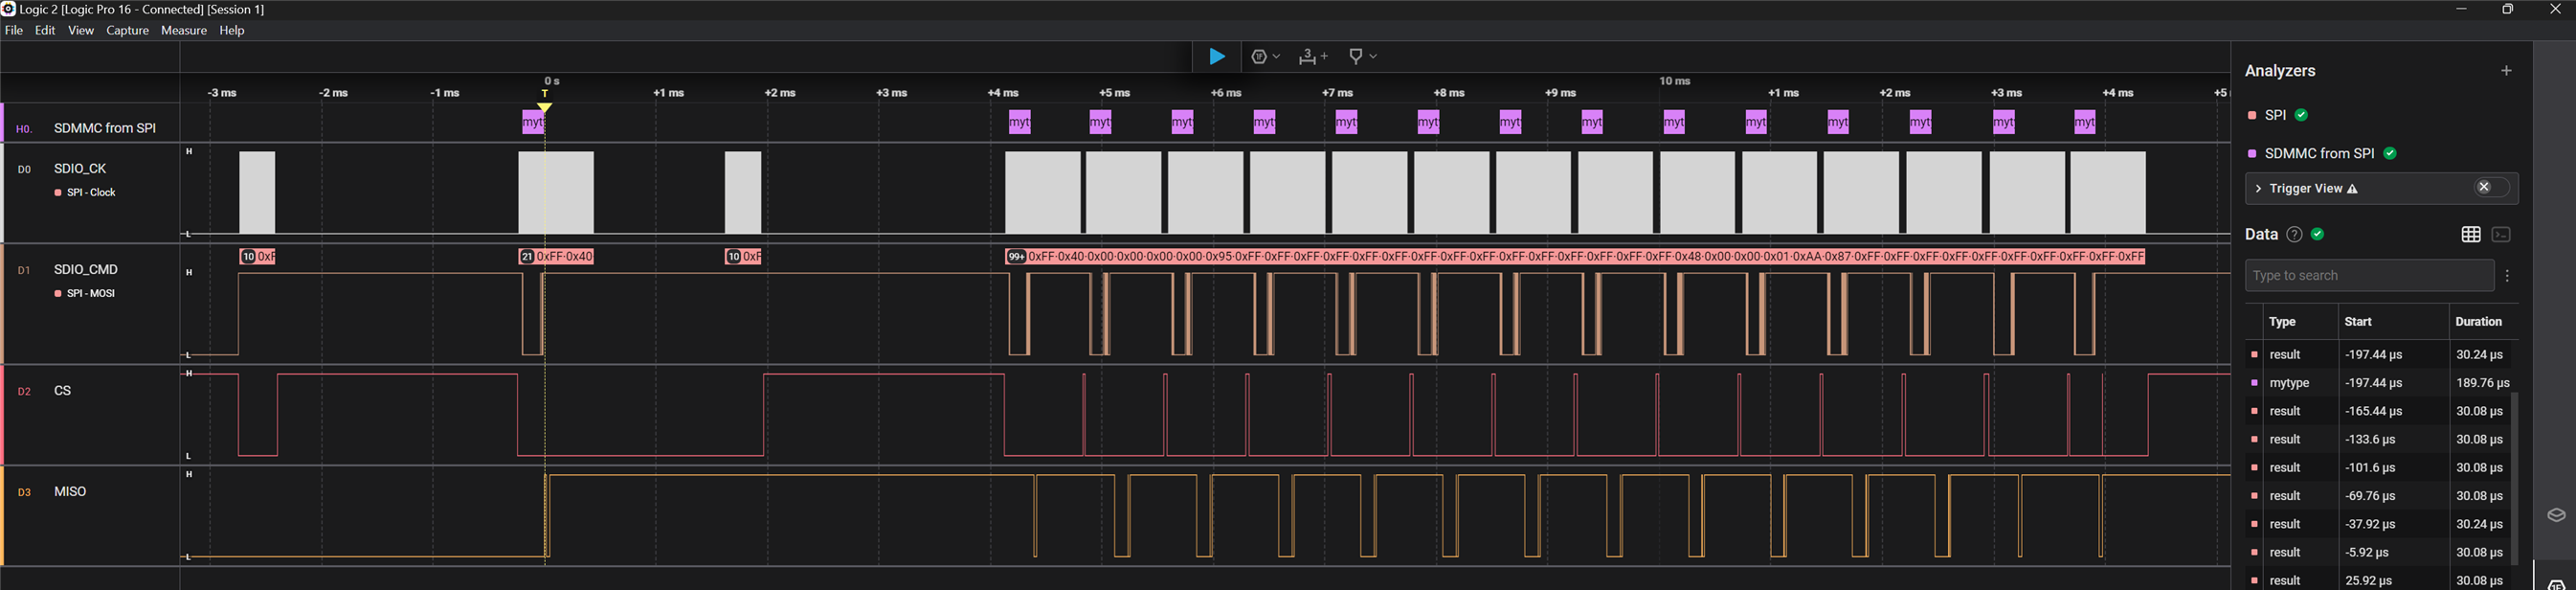Click the data table vertical scrollbar

tap(2514, 477)
